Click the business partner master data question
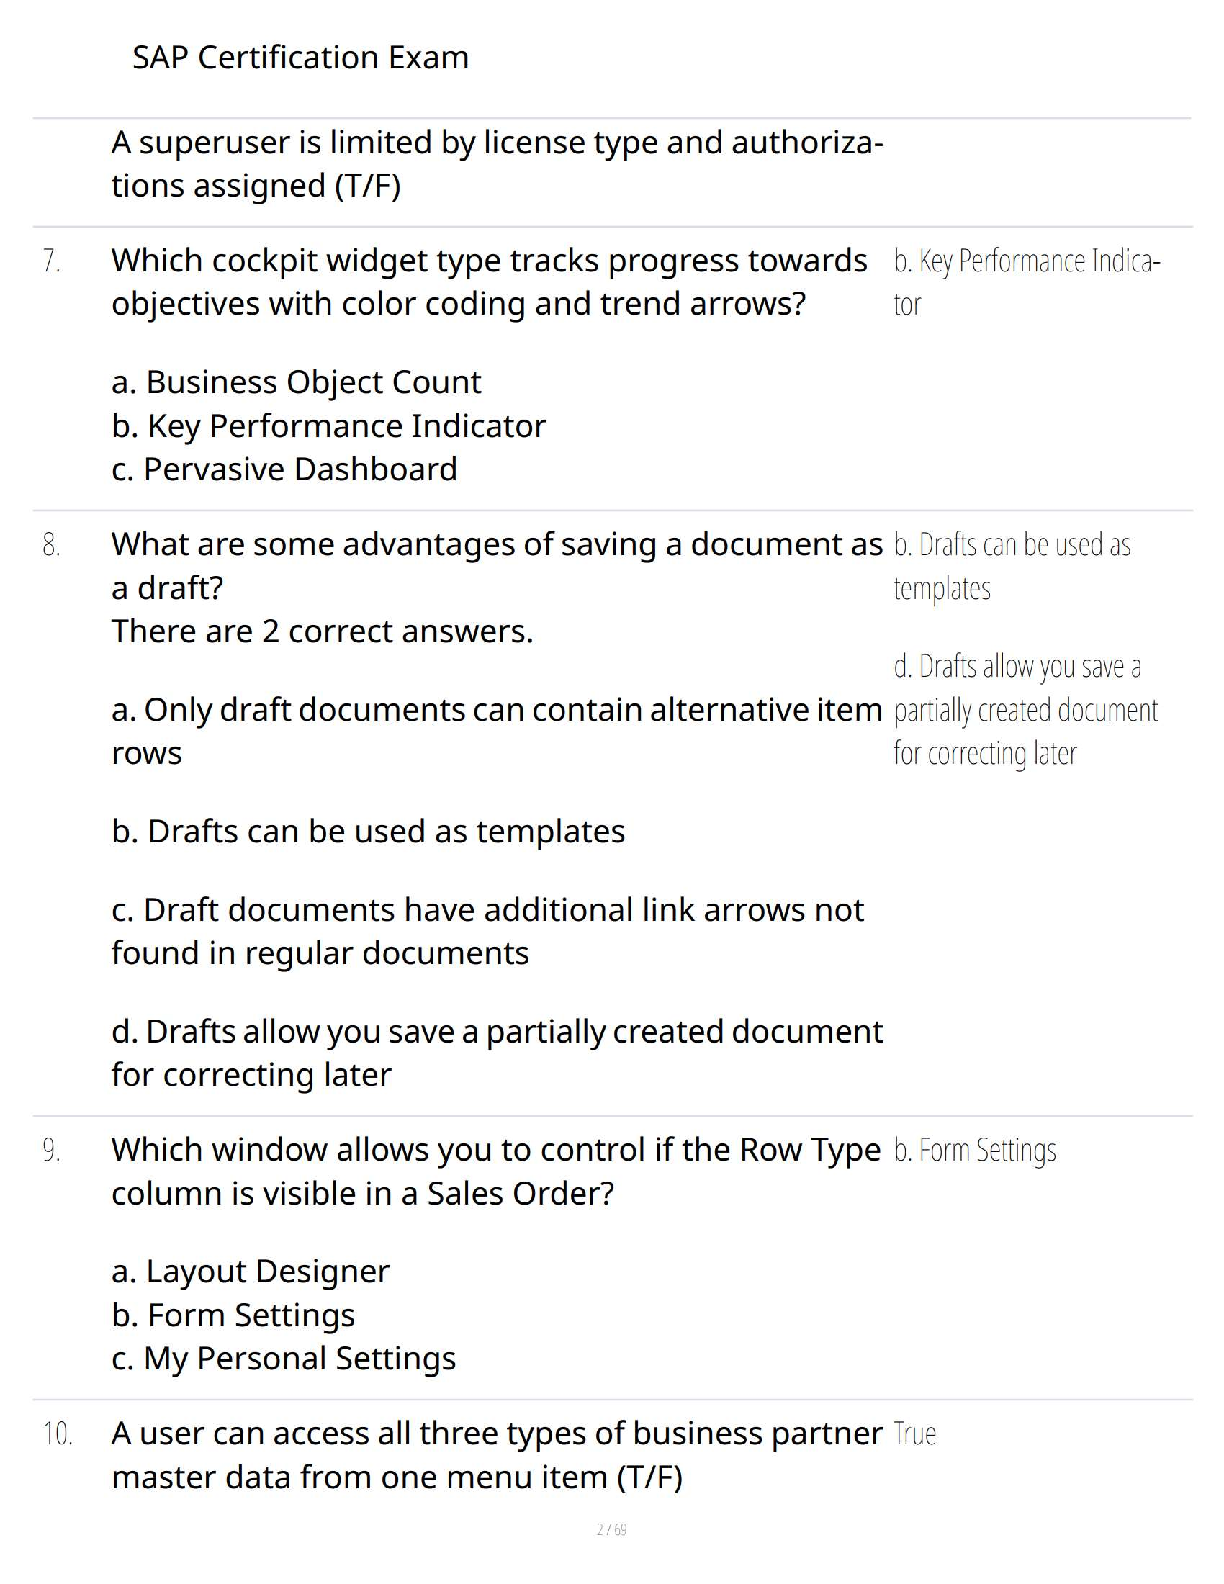The image size is (1224, 1584). click(x=497, y=1455)
